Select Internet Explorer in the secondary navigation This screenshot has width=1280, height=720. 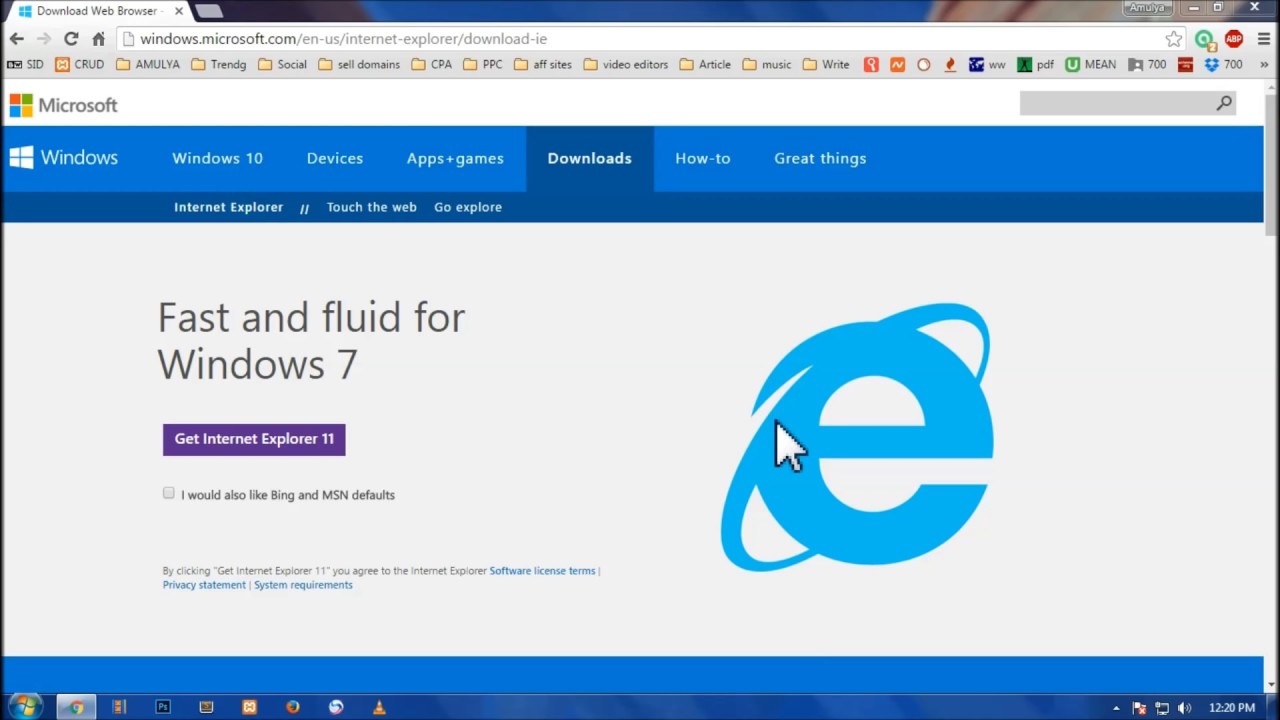click(228, 207)
